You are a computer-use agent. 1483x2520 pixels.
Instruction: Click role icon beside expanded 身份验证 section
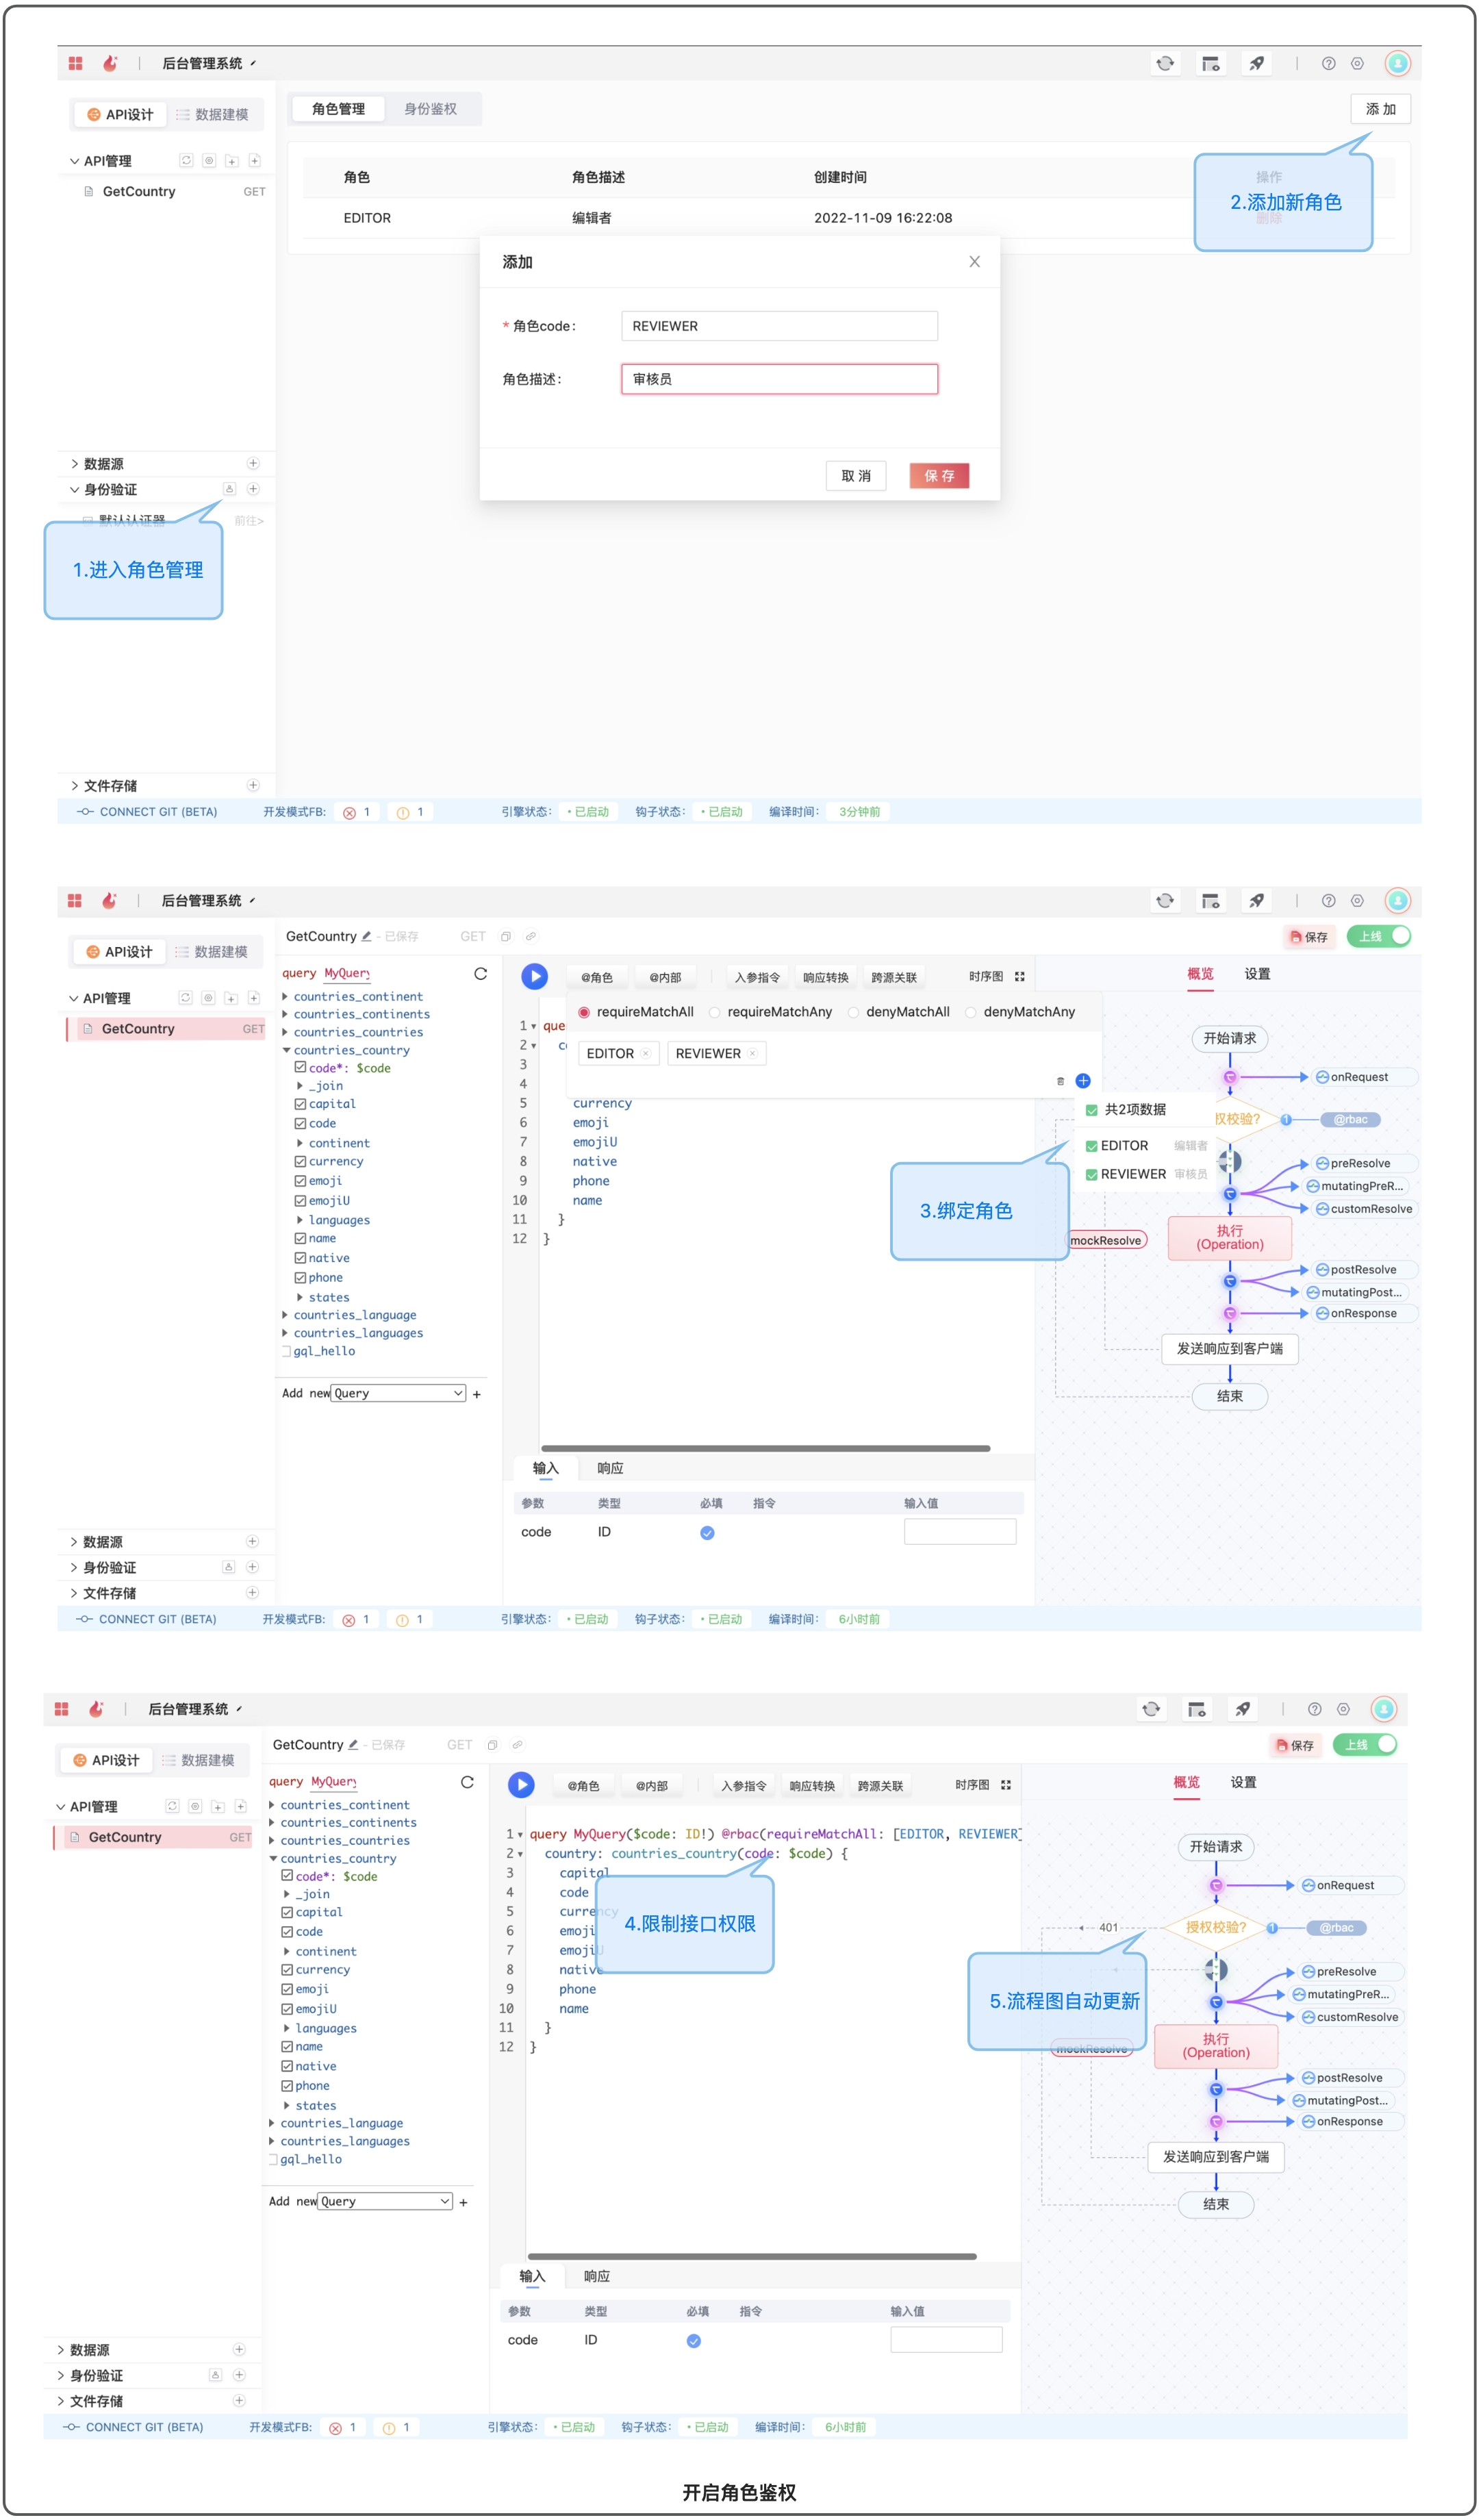pyautogui.click(x=229, y=489)
